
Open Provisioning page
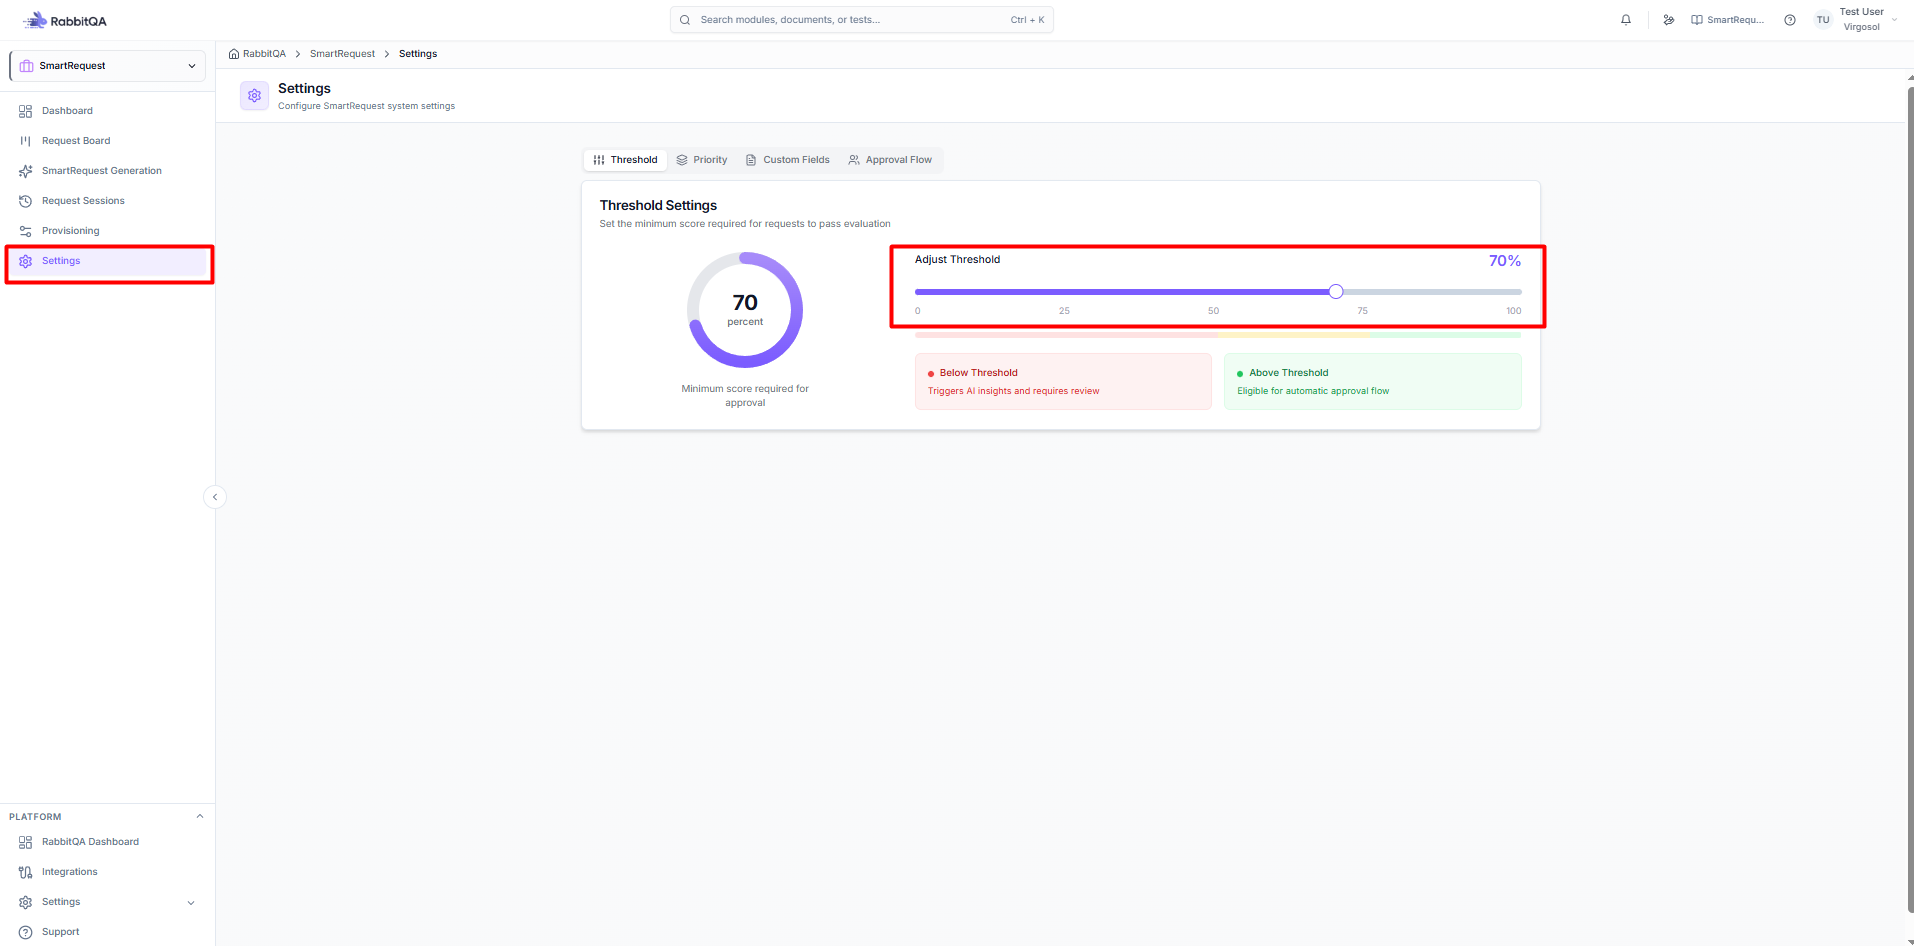108,231
